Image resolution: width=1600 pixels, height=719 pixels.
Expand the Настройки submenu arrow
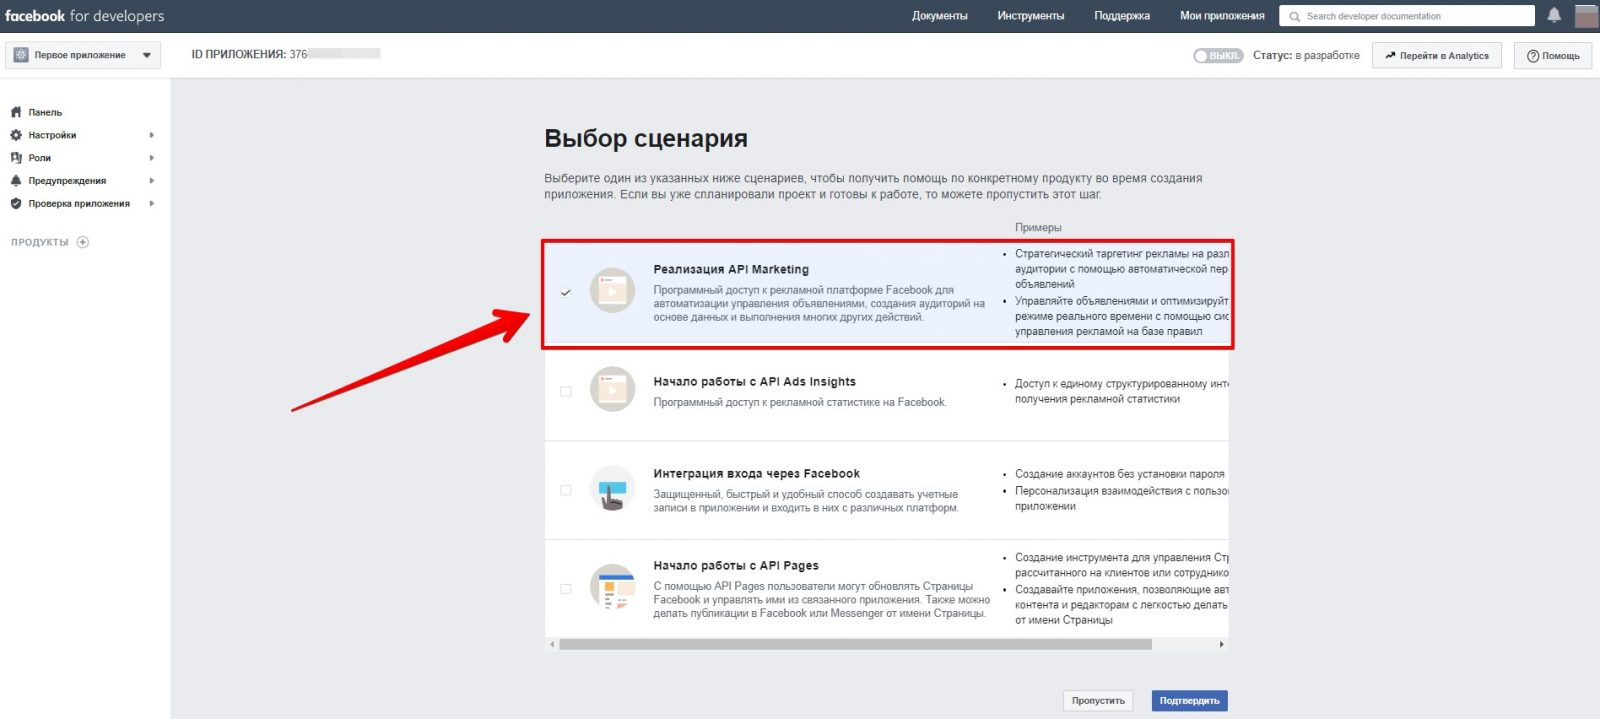152,135
